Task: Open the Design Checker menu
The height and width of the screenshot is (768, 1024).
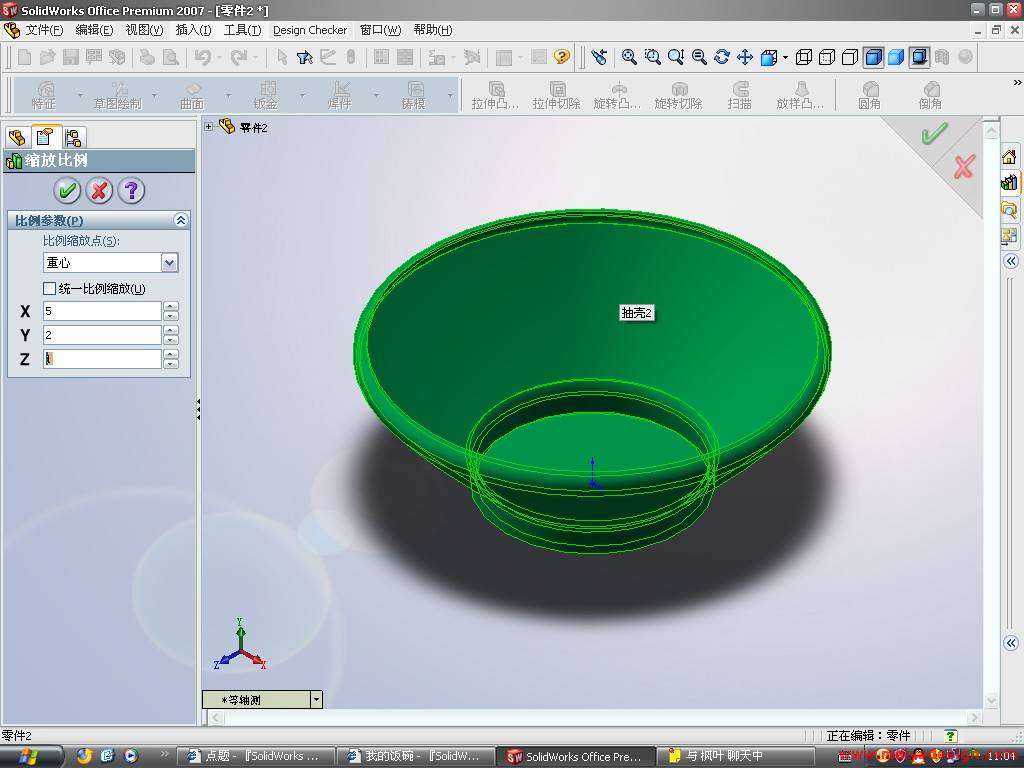Action: (x=309, y=30)
